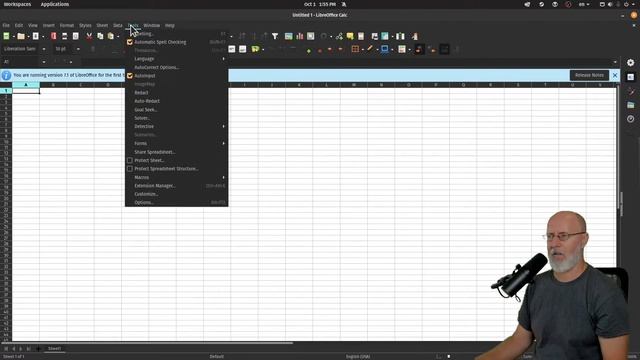
Task: Click the Release Notes button
Action: (x=589, y=75)
